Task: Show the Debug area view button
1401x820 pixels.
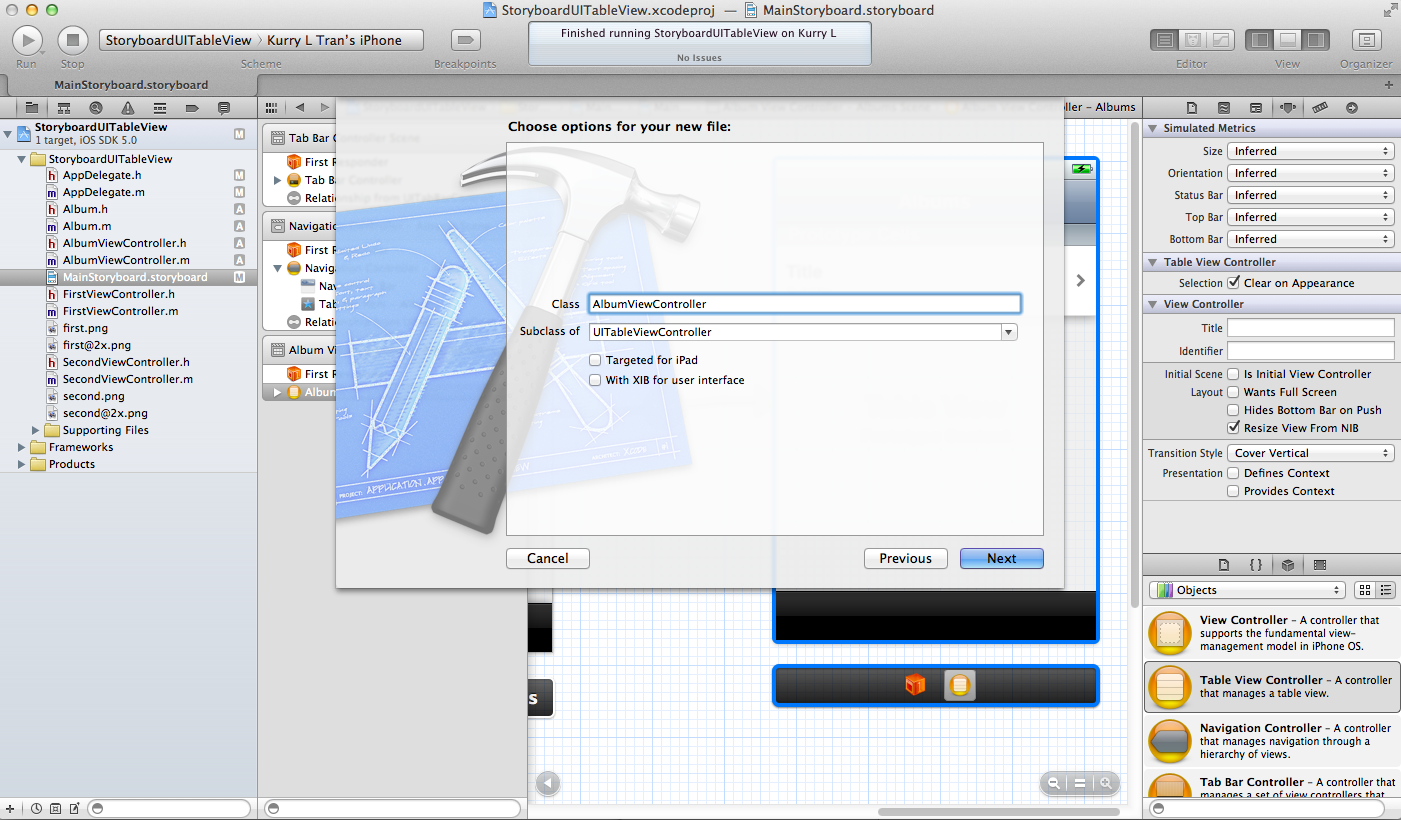Action: pyautogui.click(x=1287, y=40)
